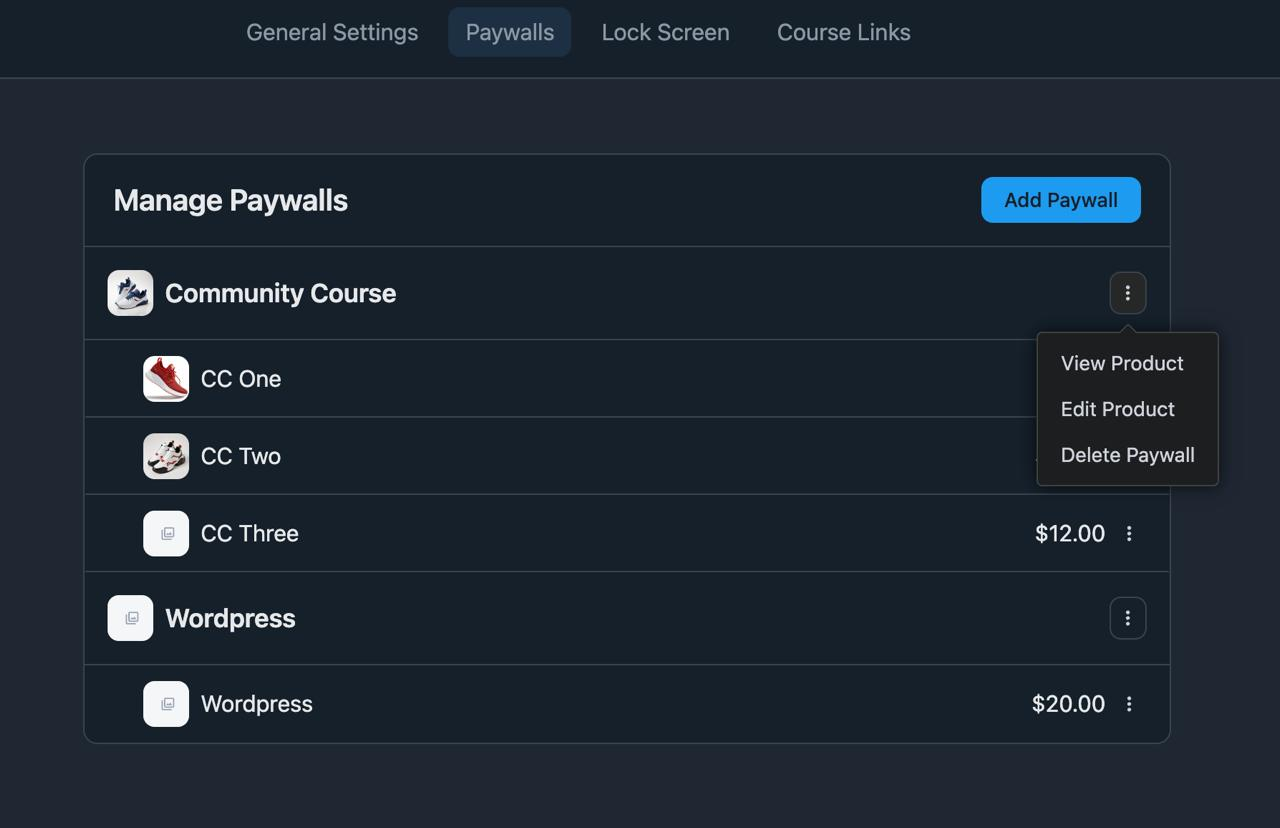Select Edit Product in the context menu
The image size is (1280, 828).
pyautogui.click(x=1117, y=409)
